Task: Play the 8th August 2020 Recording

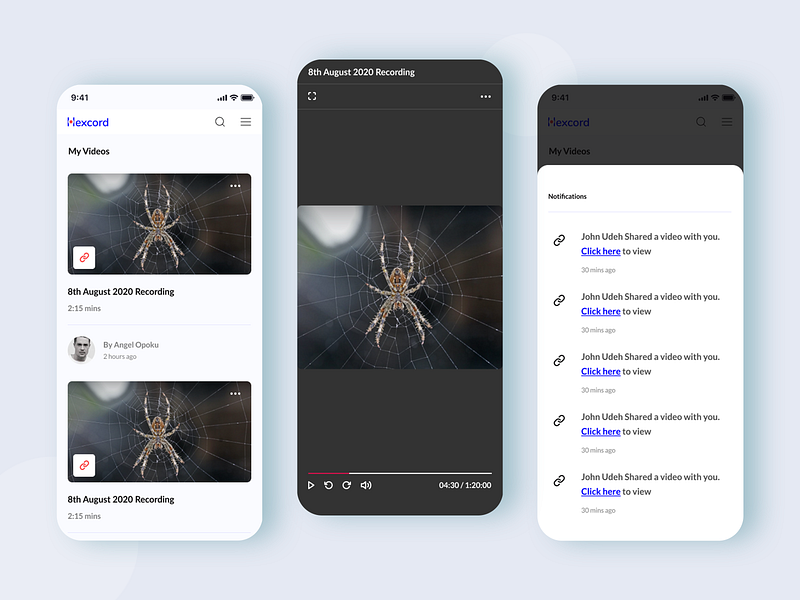Action: [311, 485]
